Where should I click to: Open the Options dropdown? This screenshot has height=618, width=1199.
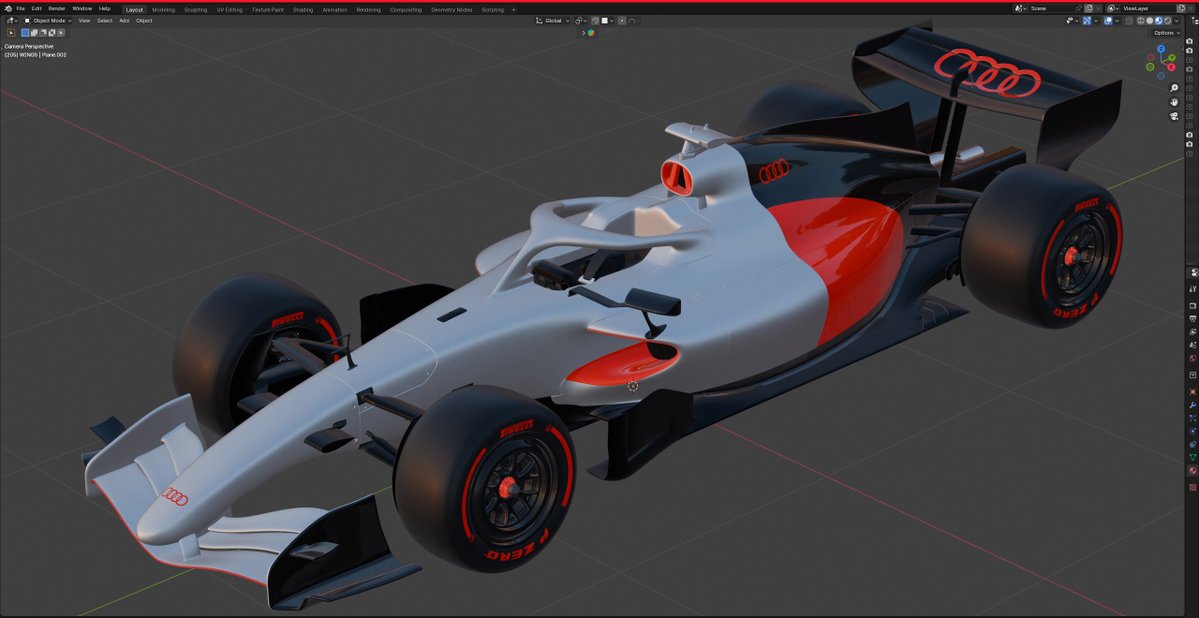pos(1165,33)
